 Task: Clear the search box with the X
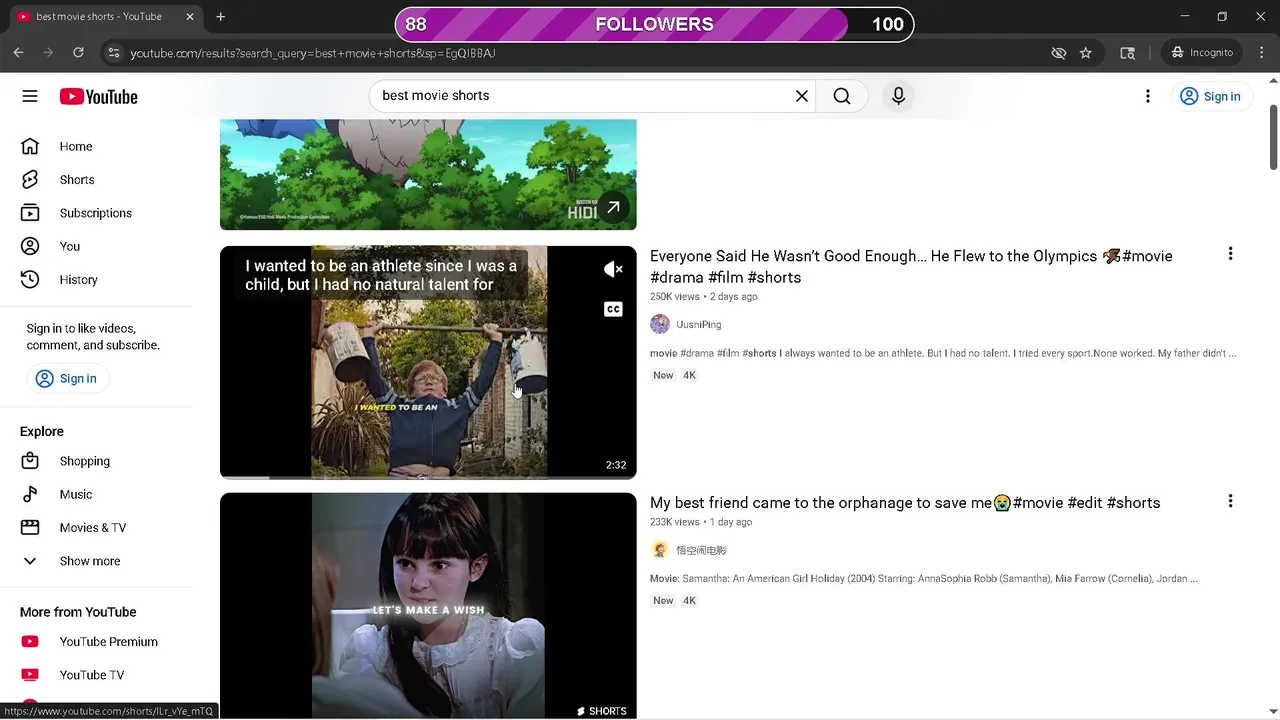(x=801, y=96)
